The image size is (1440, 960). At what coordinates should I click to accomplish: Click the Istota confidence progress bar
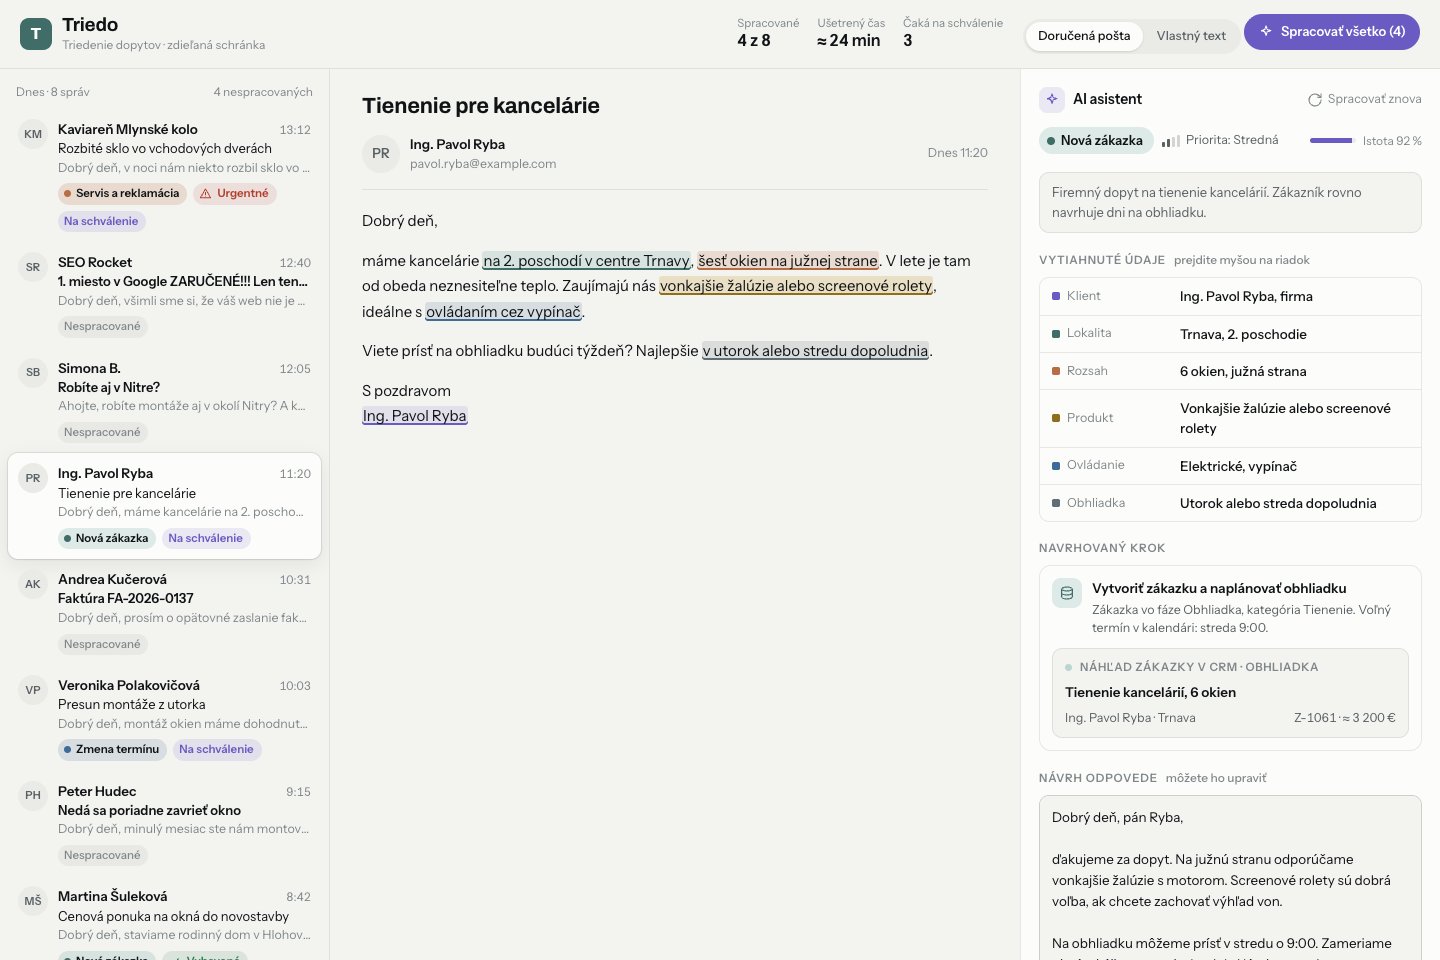(x=1331, y=141)
